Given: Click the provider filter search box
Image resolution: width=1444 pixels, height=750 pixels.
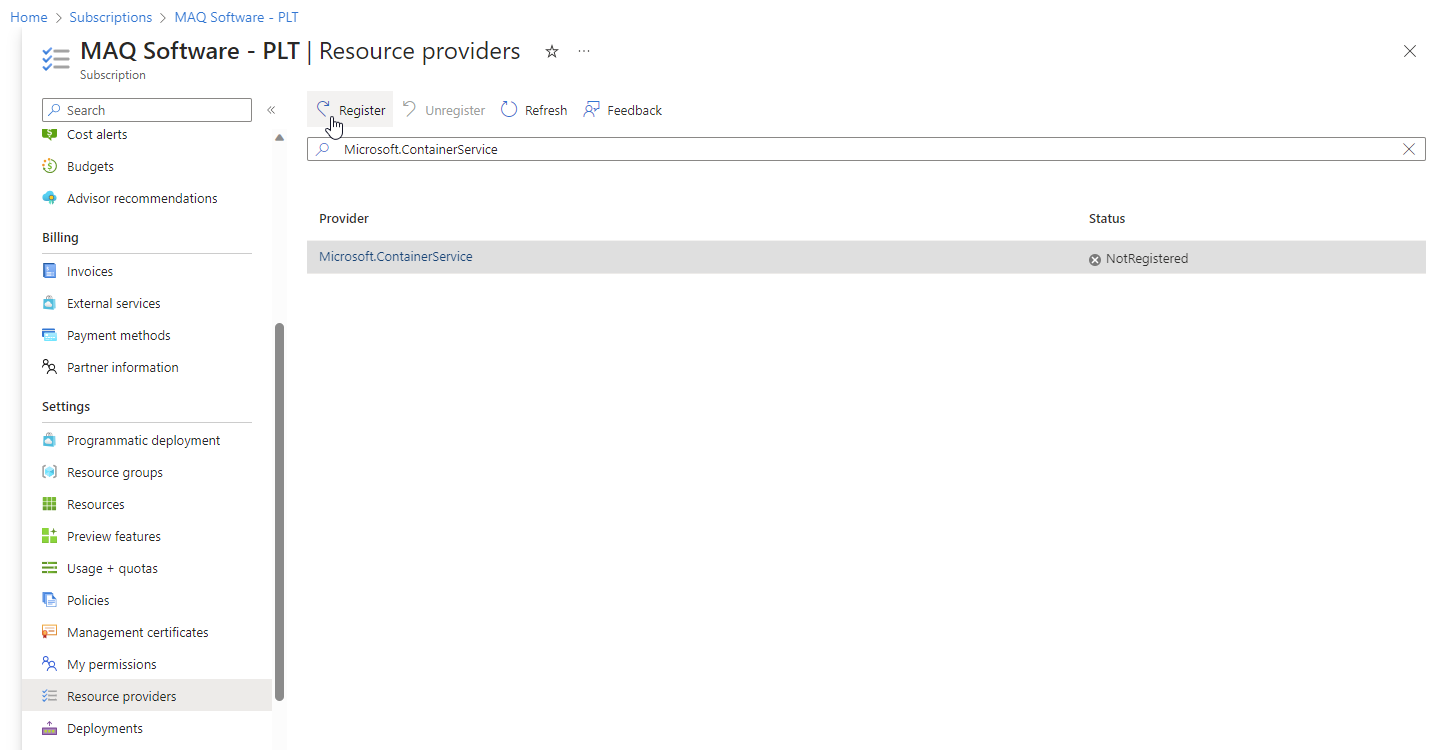Looking at the screenshot, I should 860,149.
